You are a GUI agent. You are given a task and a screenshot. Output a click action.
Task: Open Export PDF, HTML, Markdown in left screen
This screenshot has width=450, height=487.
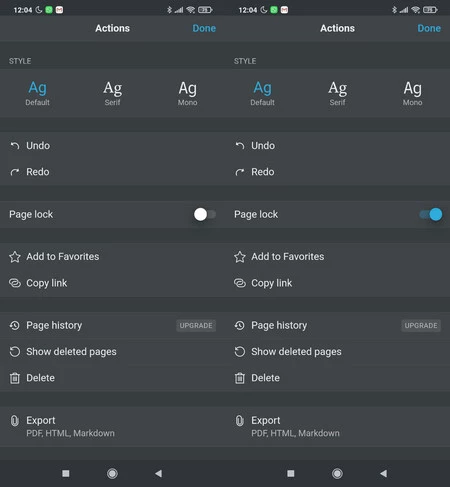click(x=112, y=426)
